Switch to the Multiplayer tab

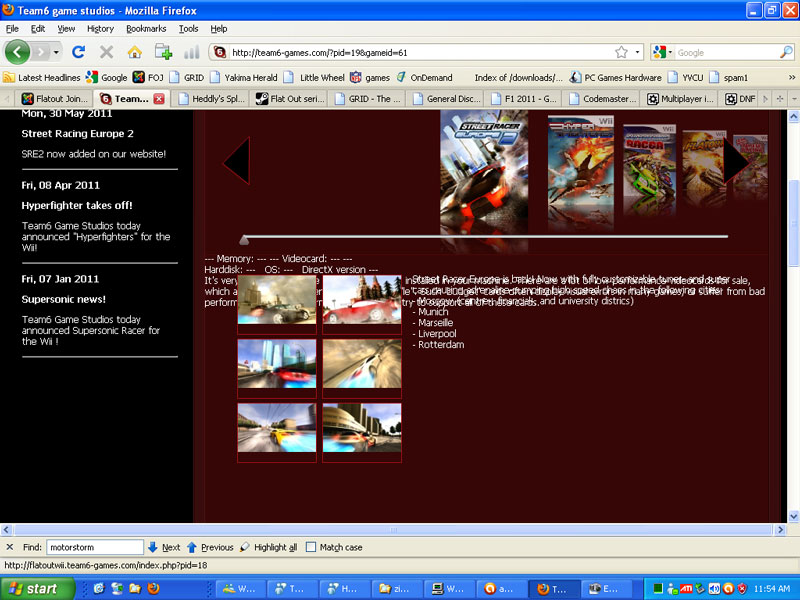point(680,98)
